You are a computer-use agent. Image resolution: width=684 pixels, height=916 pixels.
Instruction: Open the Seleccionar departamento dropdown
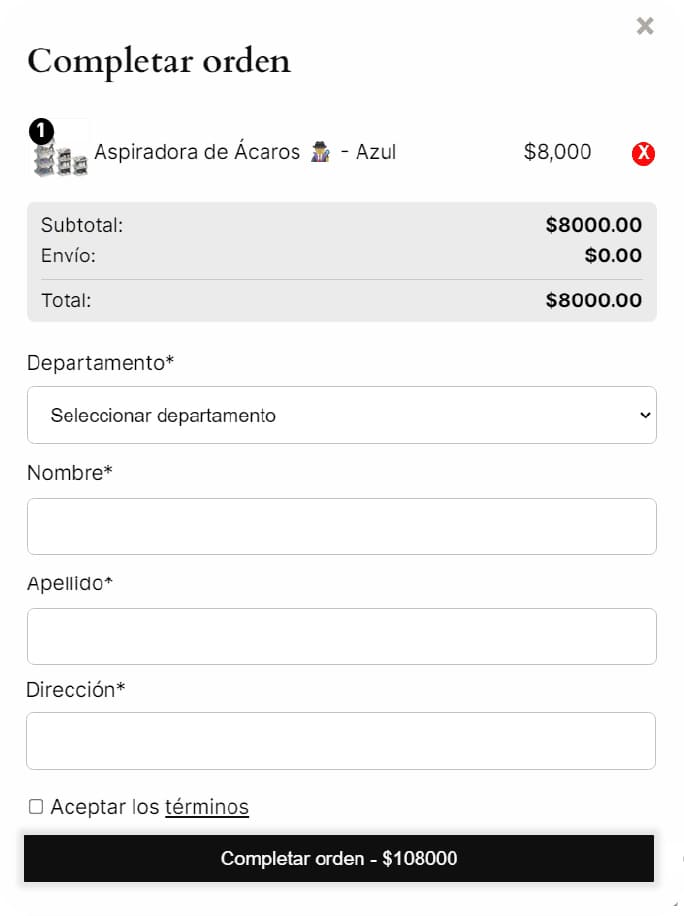pyautogui.click(x=341, y=415)
